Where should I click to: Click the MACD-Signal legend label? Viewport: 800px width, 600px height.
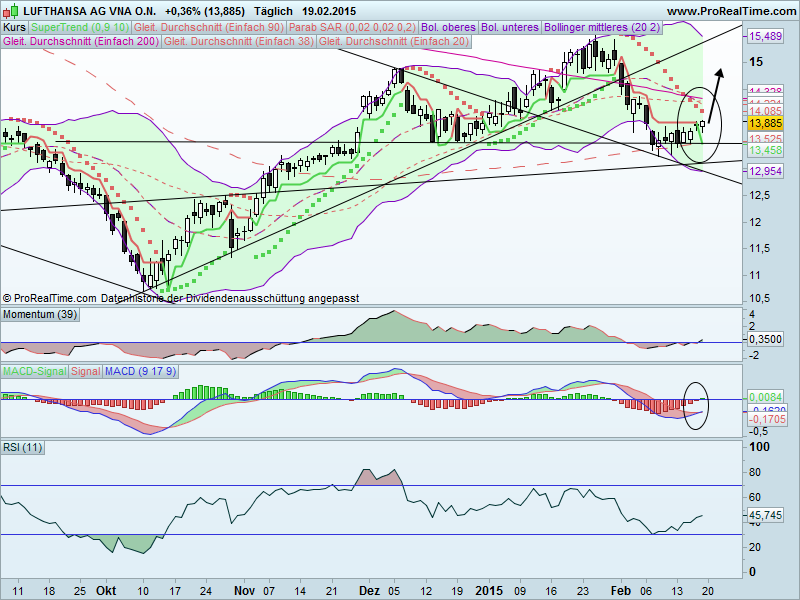pyautogui.click(x=35, y=371)
